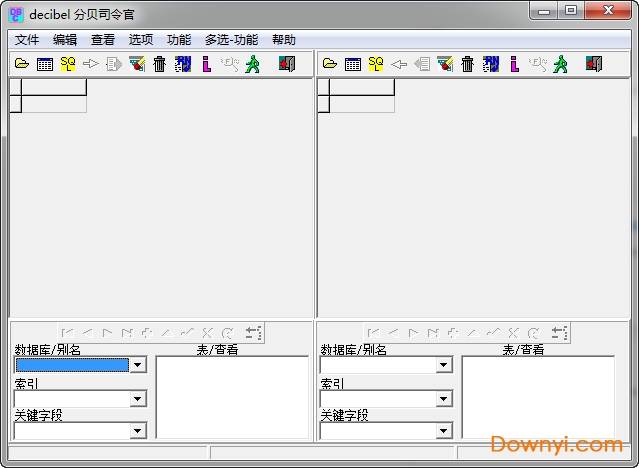639x468 pixels.
Task: Click exit door icon in left pane toolbar
Action: (x=287, y=64)
